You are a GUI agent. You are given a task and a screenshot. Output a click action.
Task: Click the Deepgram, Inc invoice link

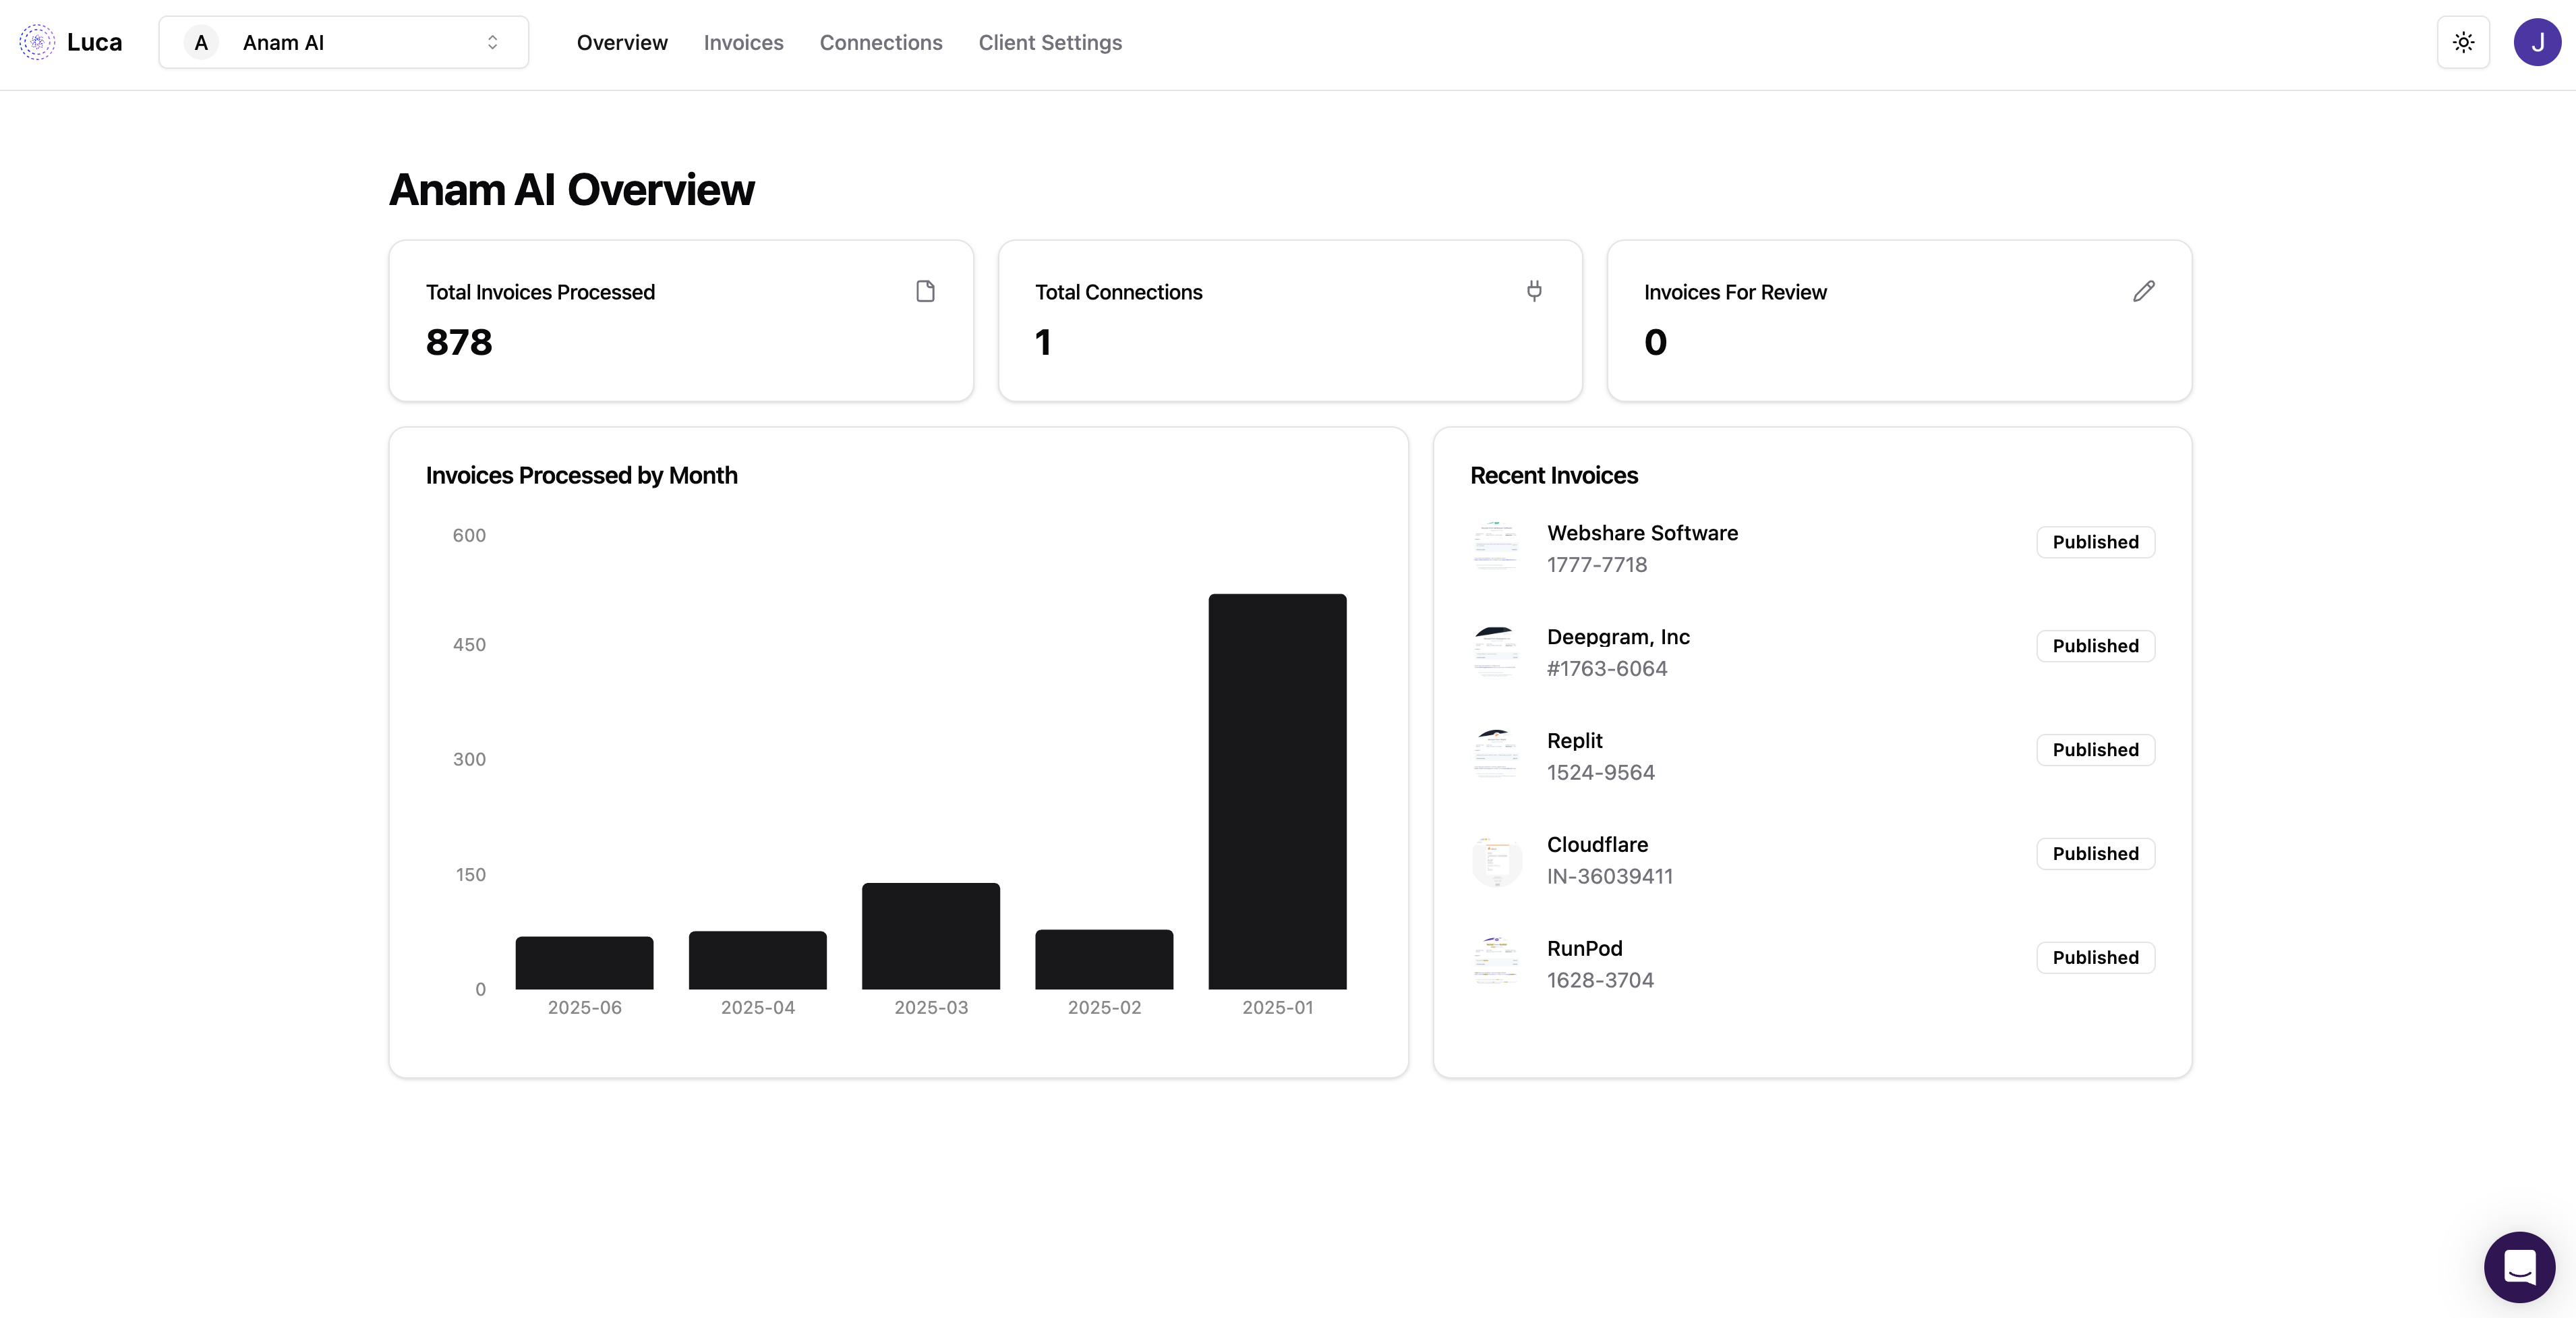click(x=1617, y=637)
